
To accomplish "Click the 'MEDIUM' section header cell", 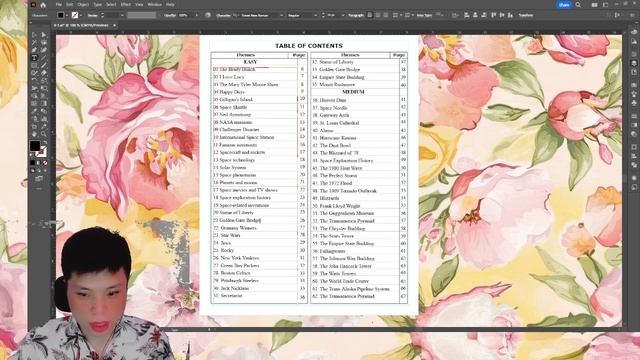I will tap(353, 92).
